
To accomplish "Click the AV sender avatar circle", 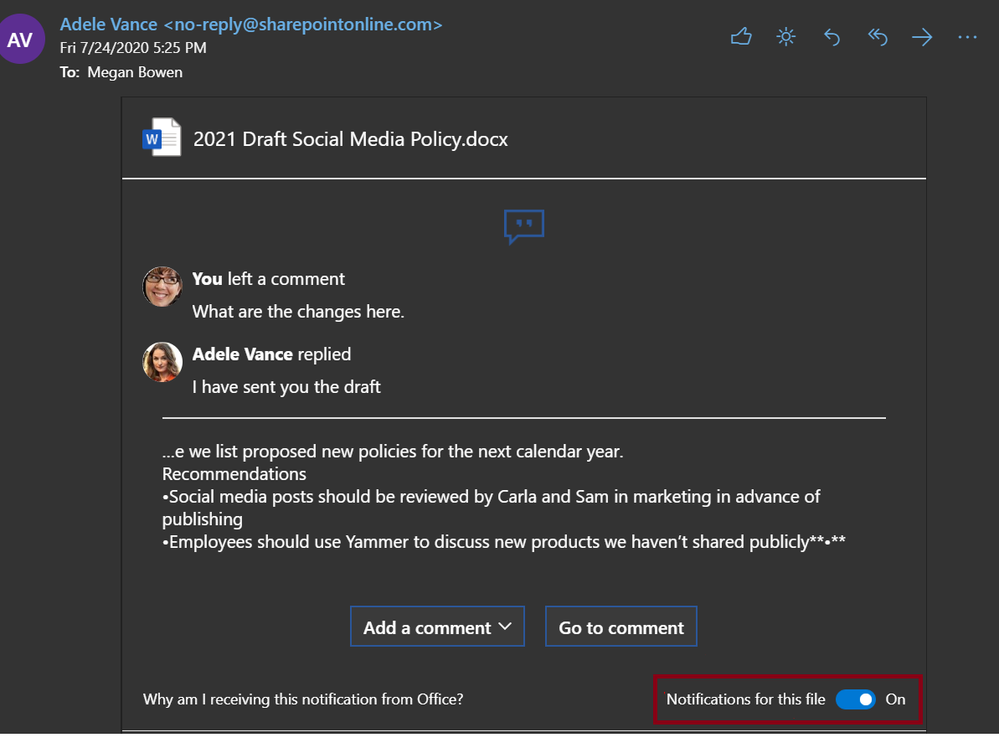I will click(20, 39).
